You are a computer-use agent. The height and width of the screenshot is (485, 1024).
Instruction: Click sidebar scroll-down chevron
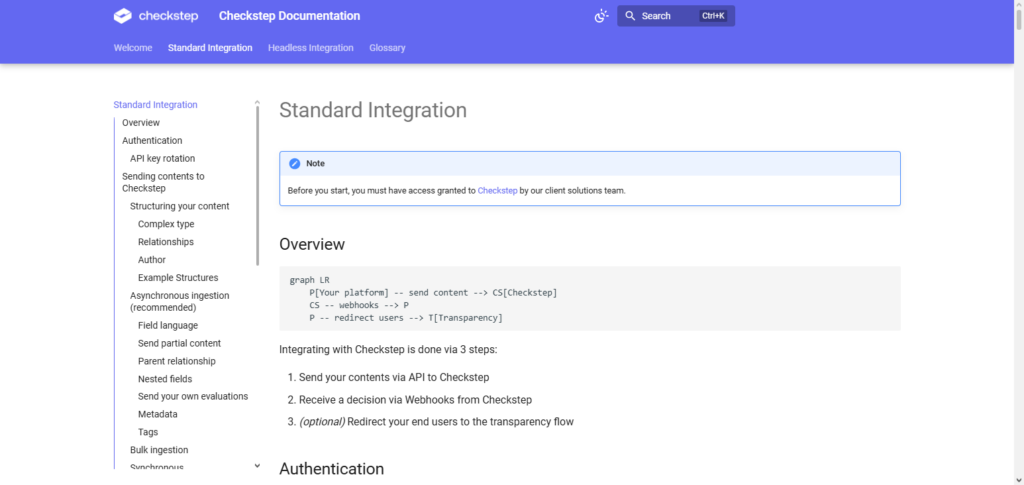click(x=257, y=465)
